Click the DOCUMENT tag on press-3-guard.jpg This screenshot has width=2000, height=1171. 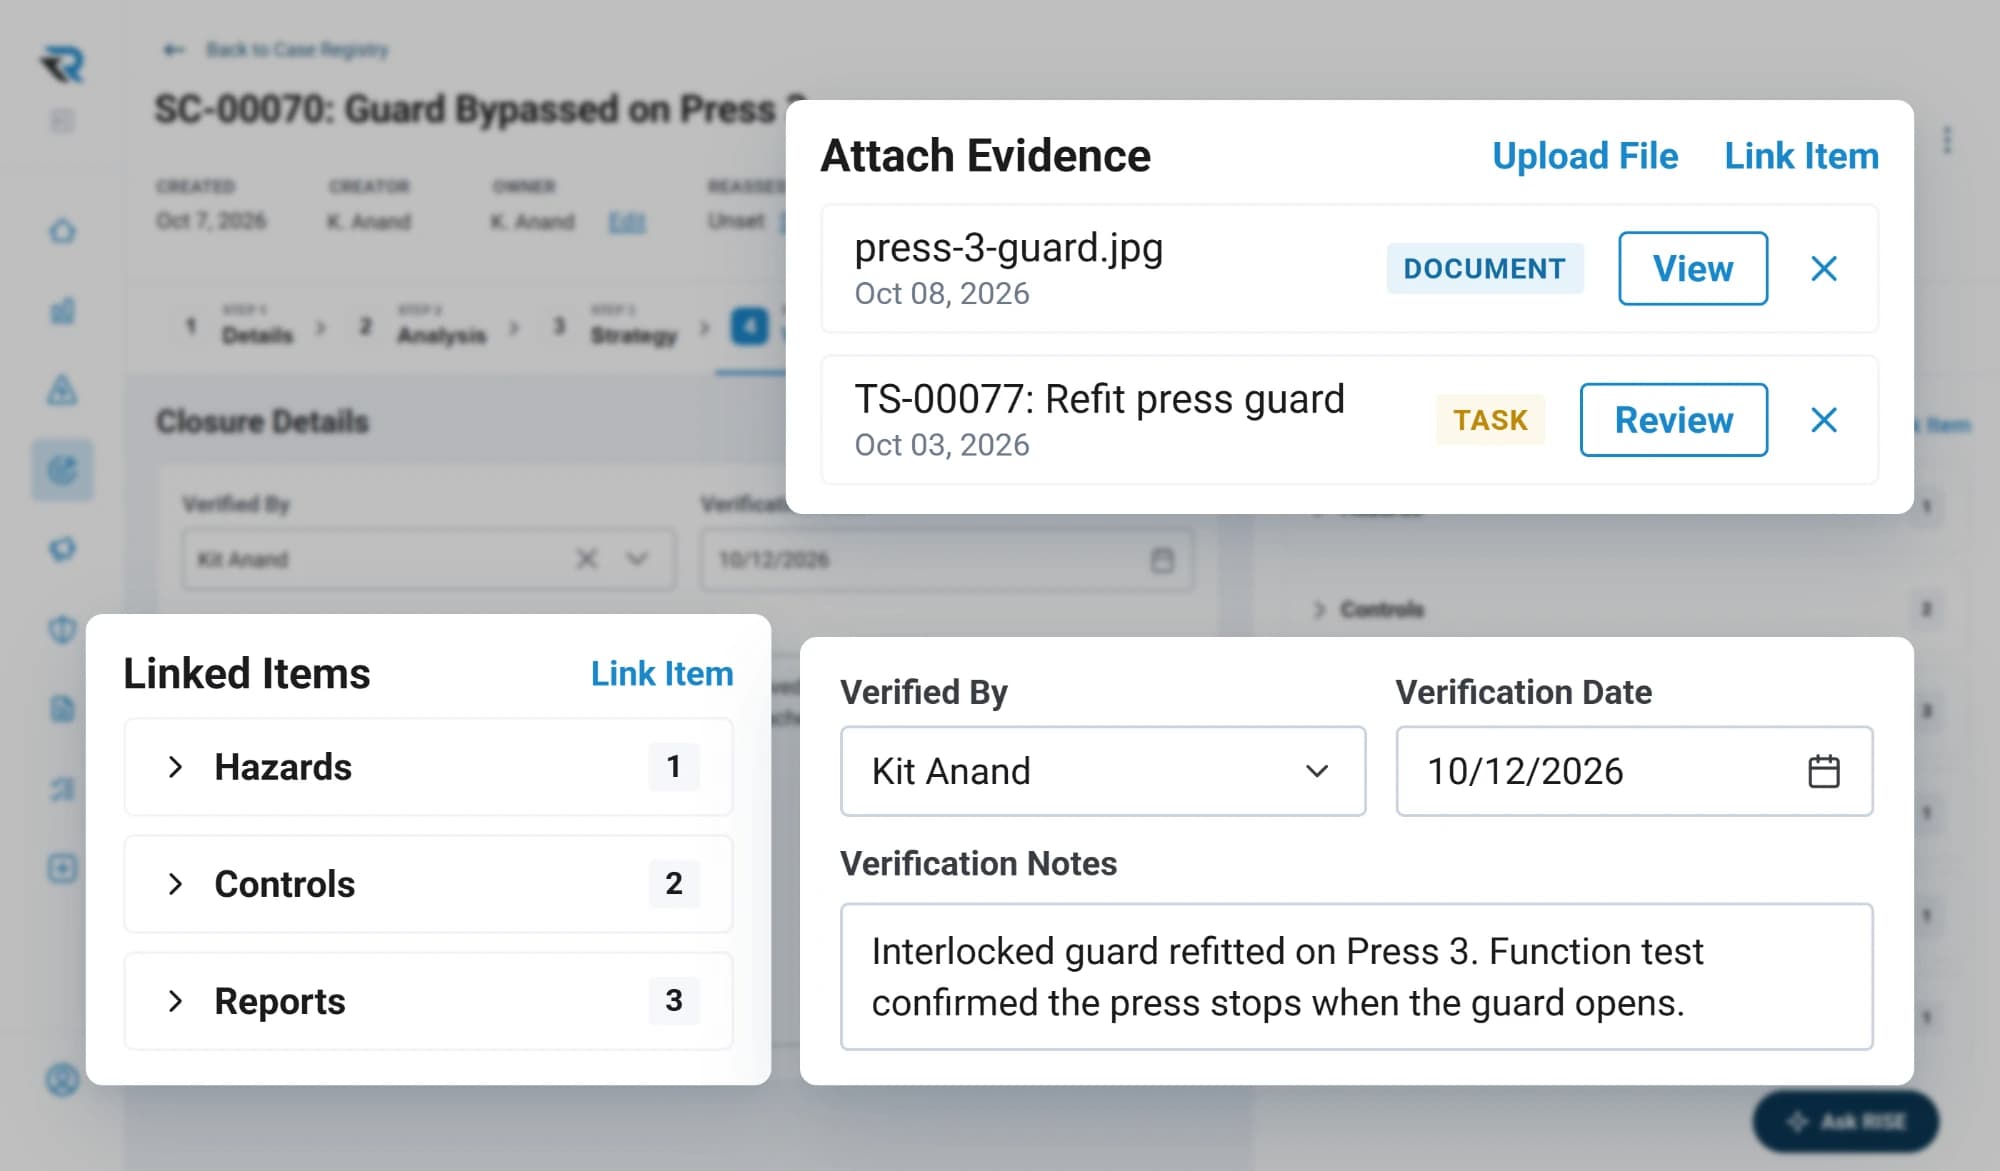(x=1485, y=268)
